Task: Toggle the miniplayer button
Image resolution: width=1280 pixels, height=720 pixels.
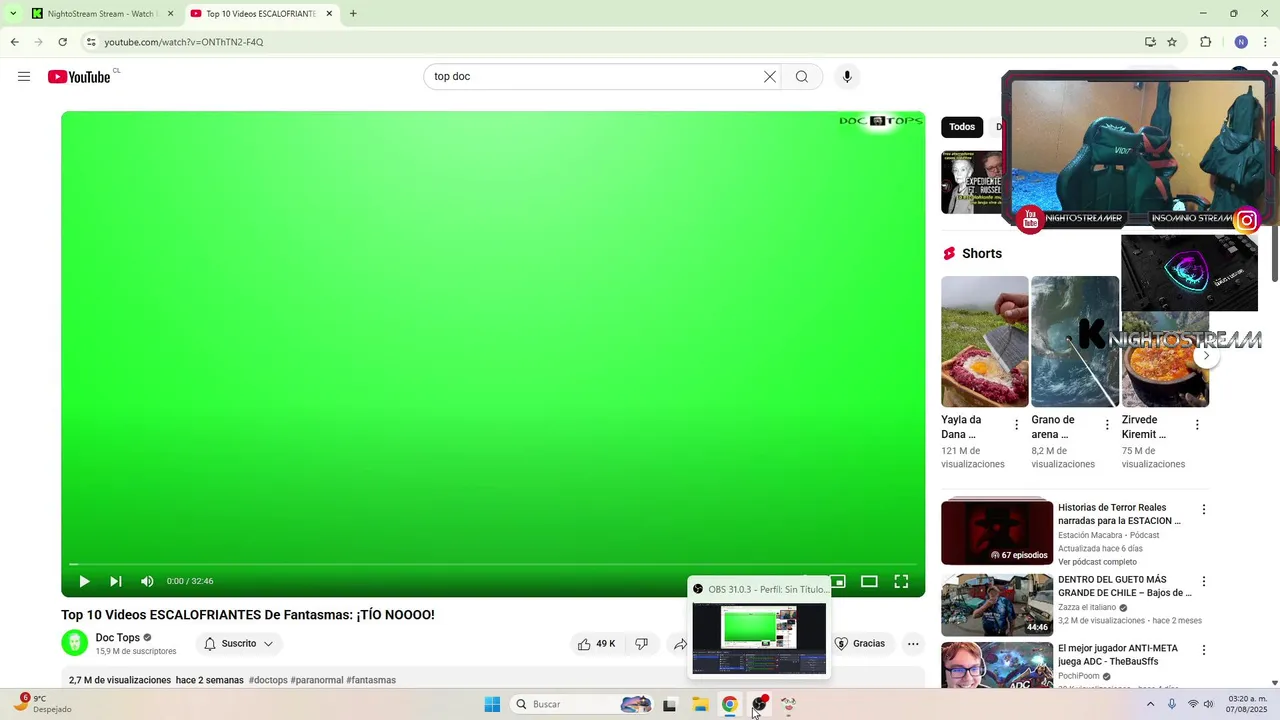Action: coord(838,581)
